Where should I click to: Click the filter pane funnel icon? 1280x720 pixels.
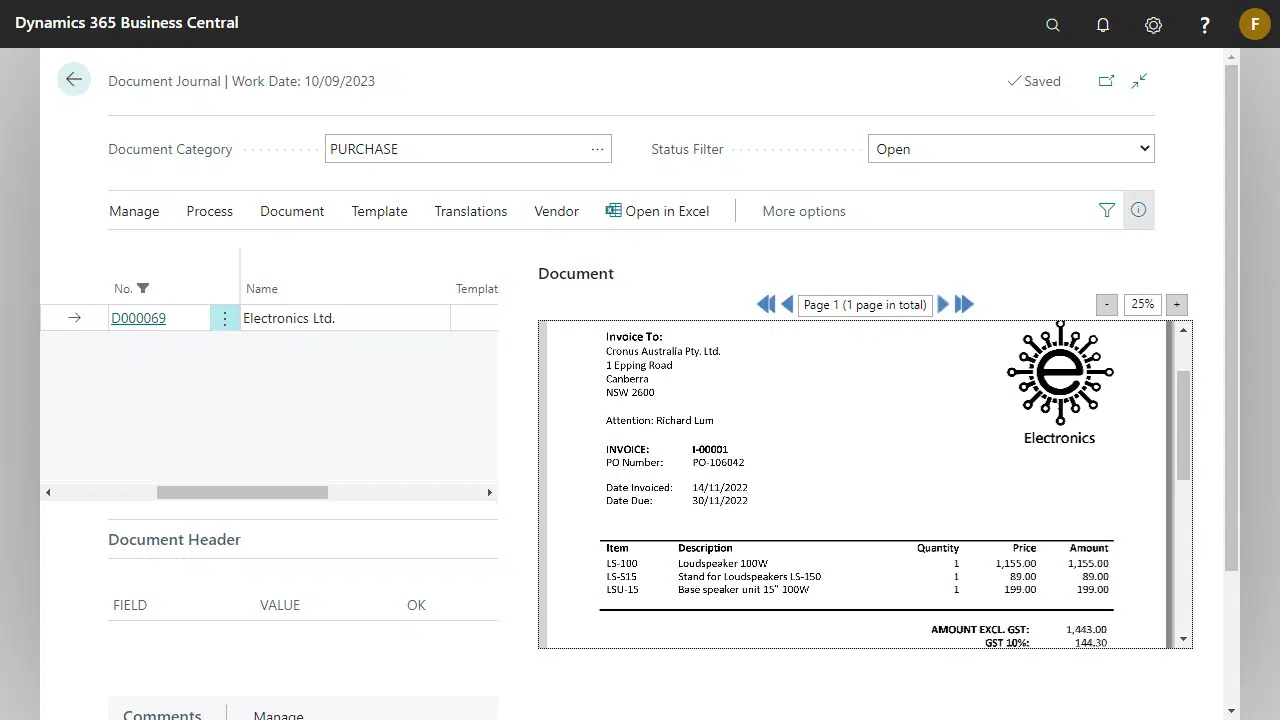(x=1106, y=210)
